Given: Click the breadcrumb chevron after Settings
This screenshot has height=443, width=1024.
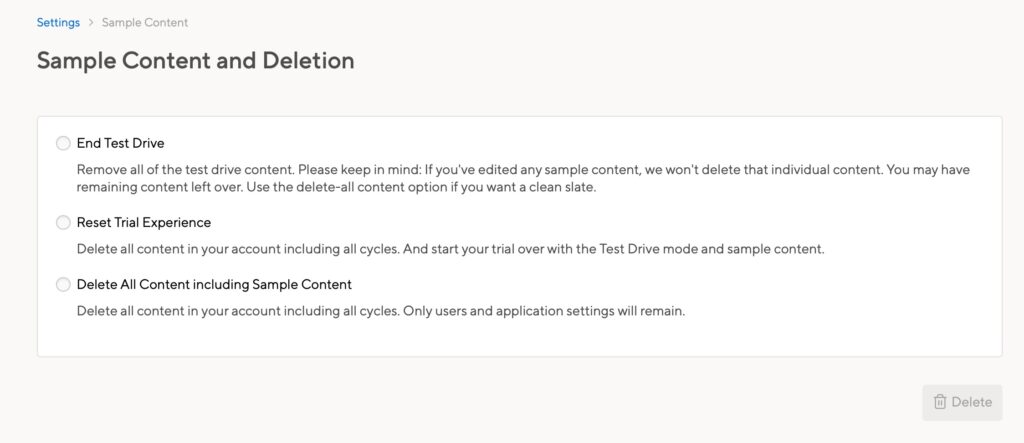Looking at the screenshot, I should (x=91, y=23).
